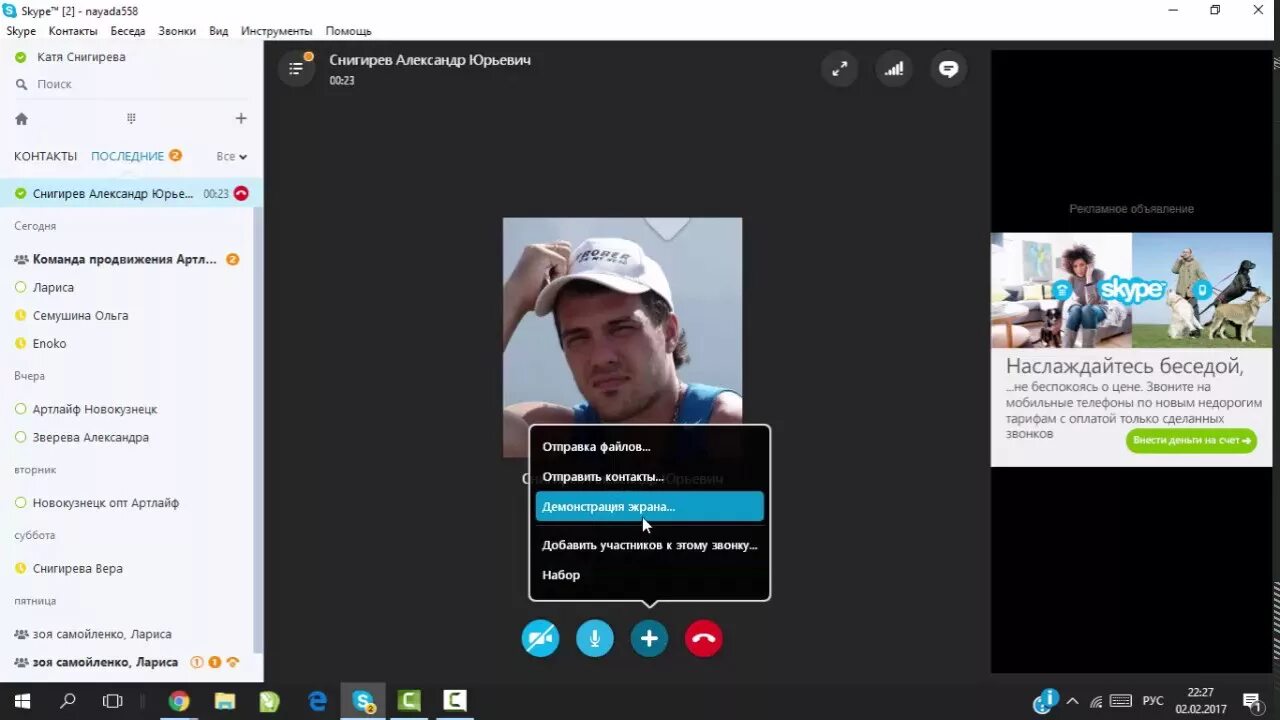
Task: Open the Инструменты menu
Action: (277, 31)
